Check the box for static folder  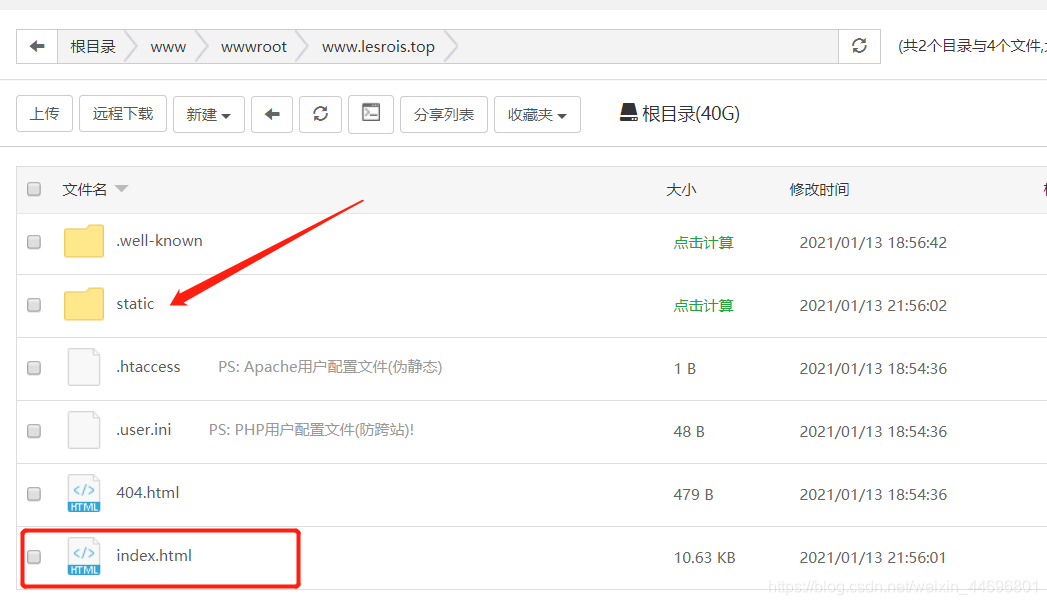point(34,305)
